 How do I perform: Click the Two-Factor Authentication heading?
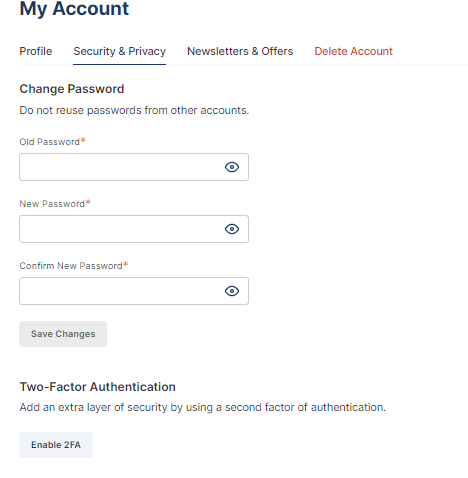pyautogui.click(x=97, y=387)
